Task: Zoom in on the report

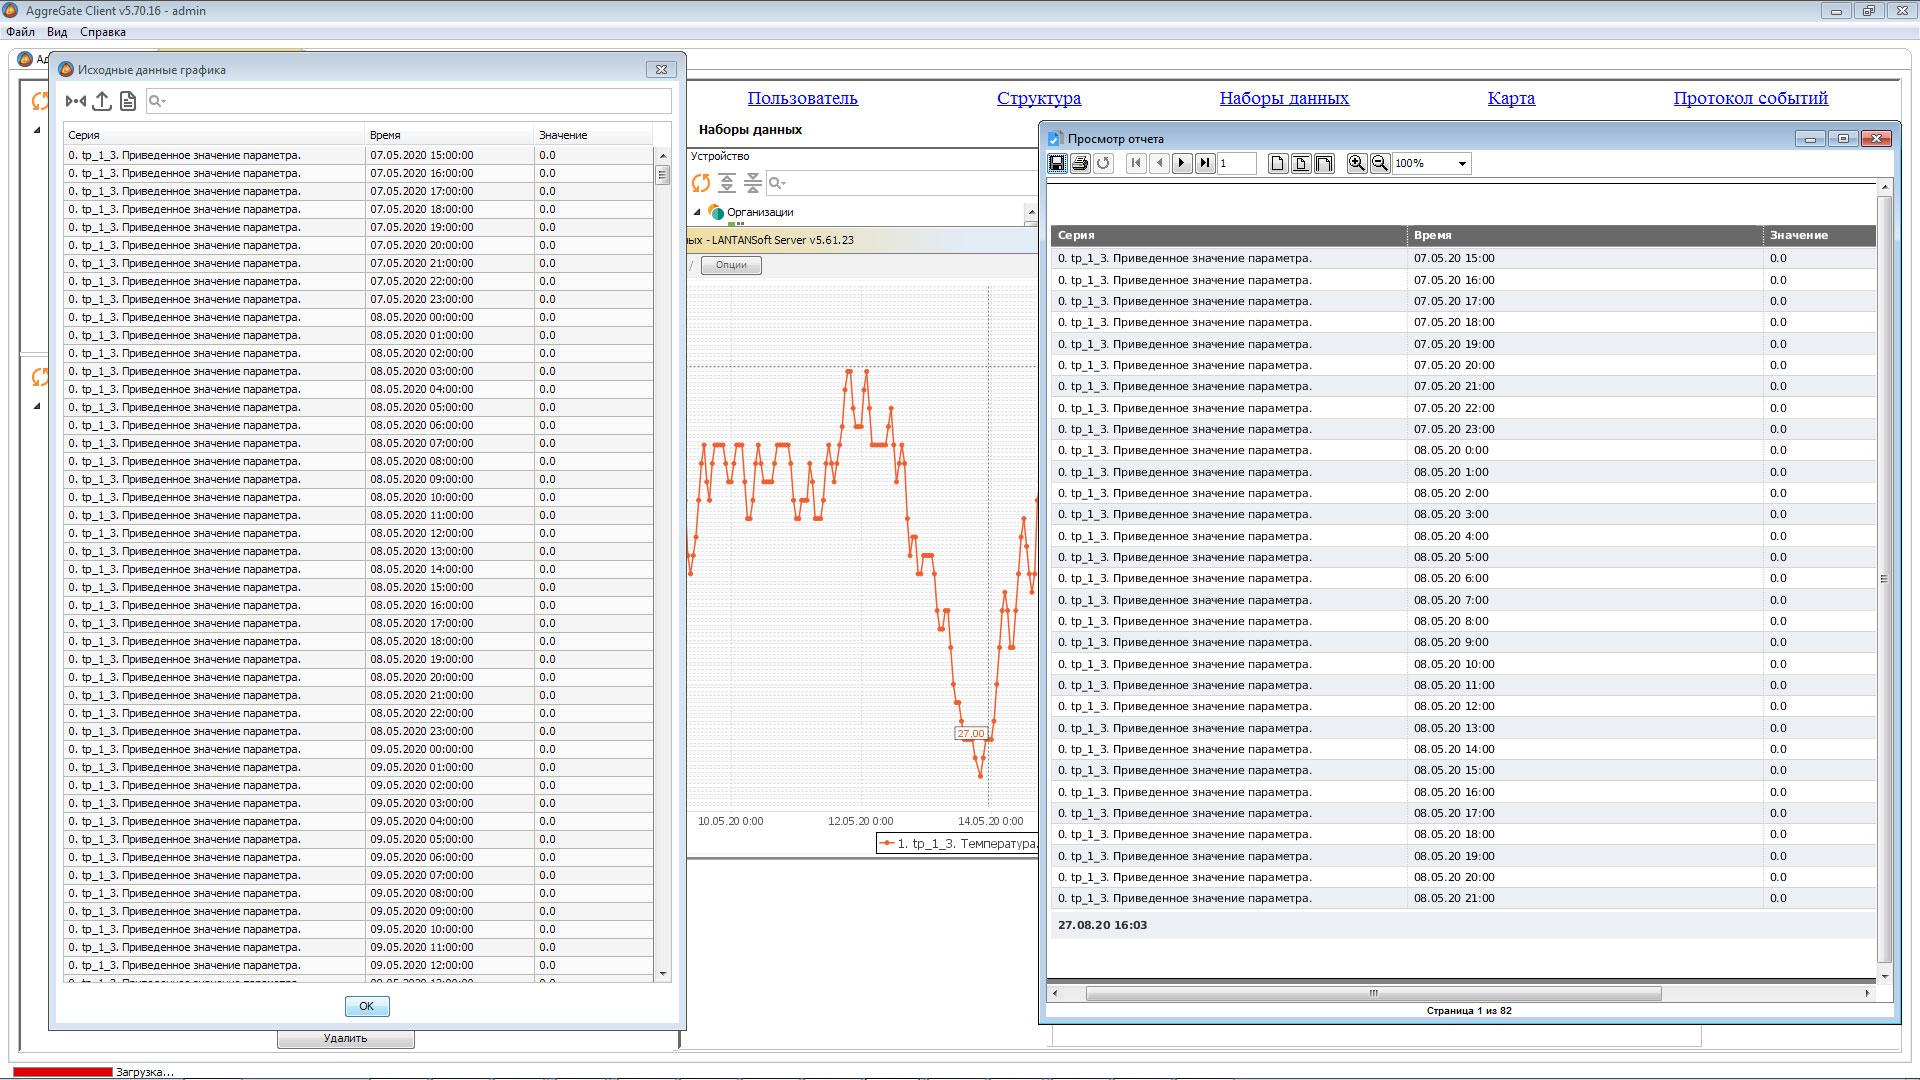Action: coord(1357,163)
